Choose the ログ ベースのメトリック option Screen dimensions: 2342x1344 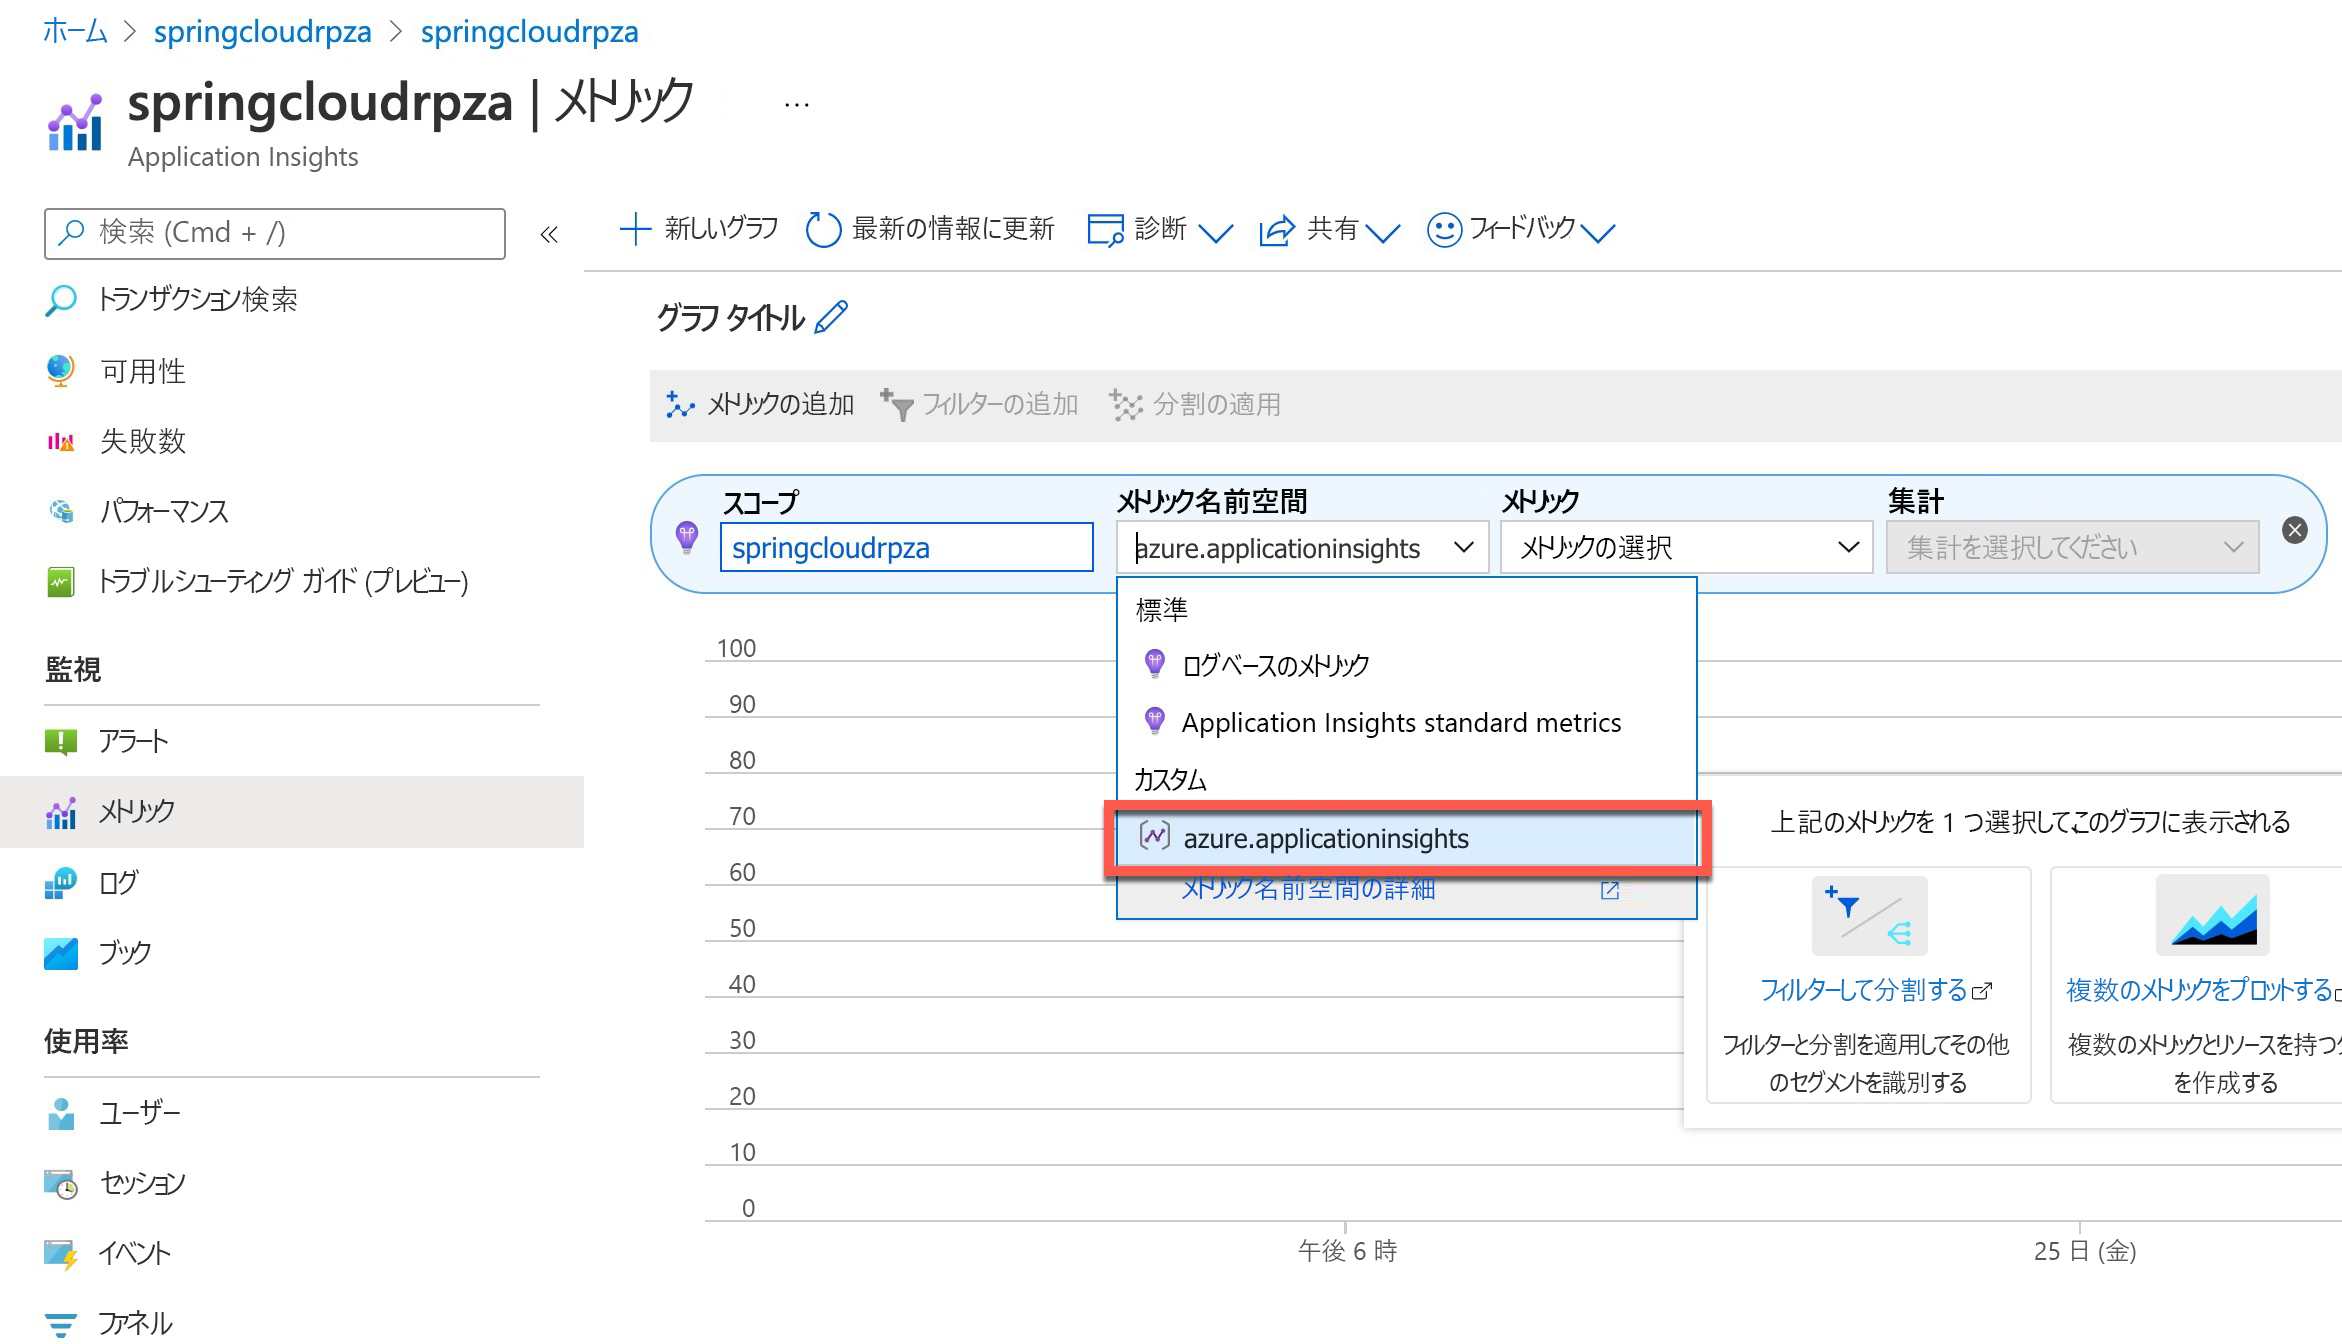click(1275, 665)
